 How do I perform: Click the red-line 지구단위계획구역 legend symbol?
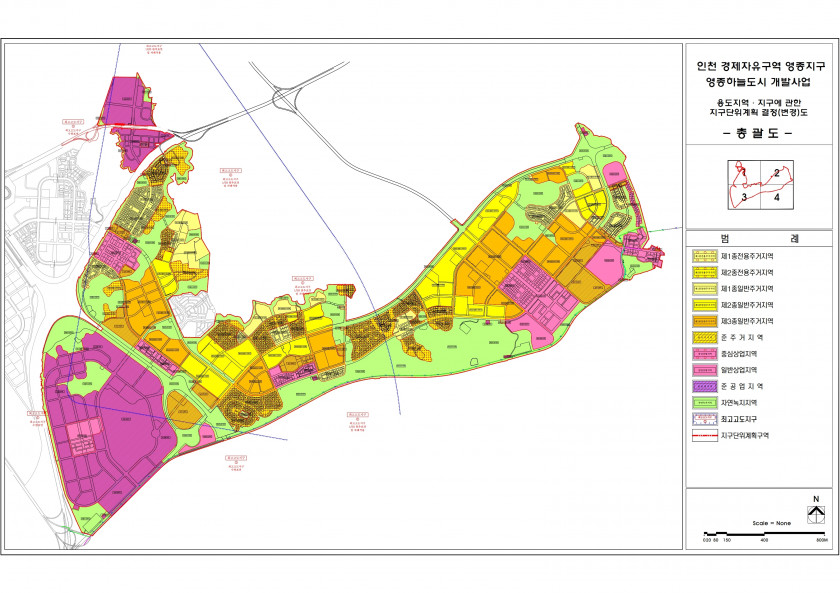[707, 435]
